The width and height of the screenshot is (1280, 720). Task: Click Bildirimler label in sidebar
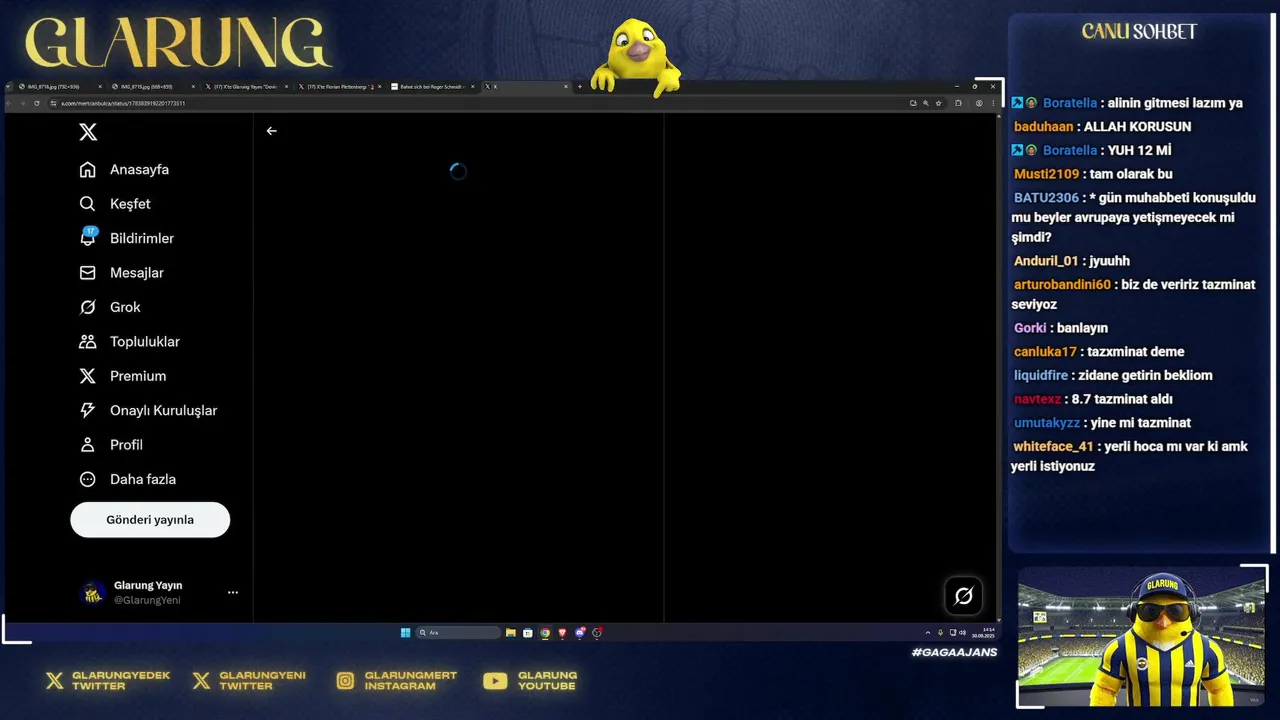tap(142, 238)
